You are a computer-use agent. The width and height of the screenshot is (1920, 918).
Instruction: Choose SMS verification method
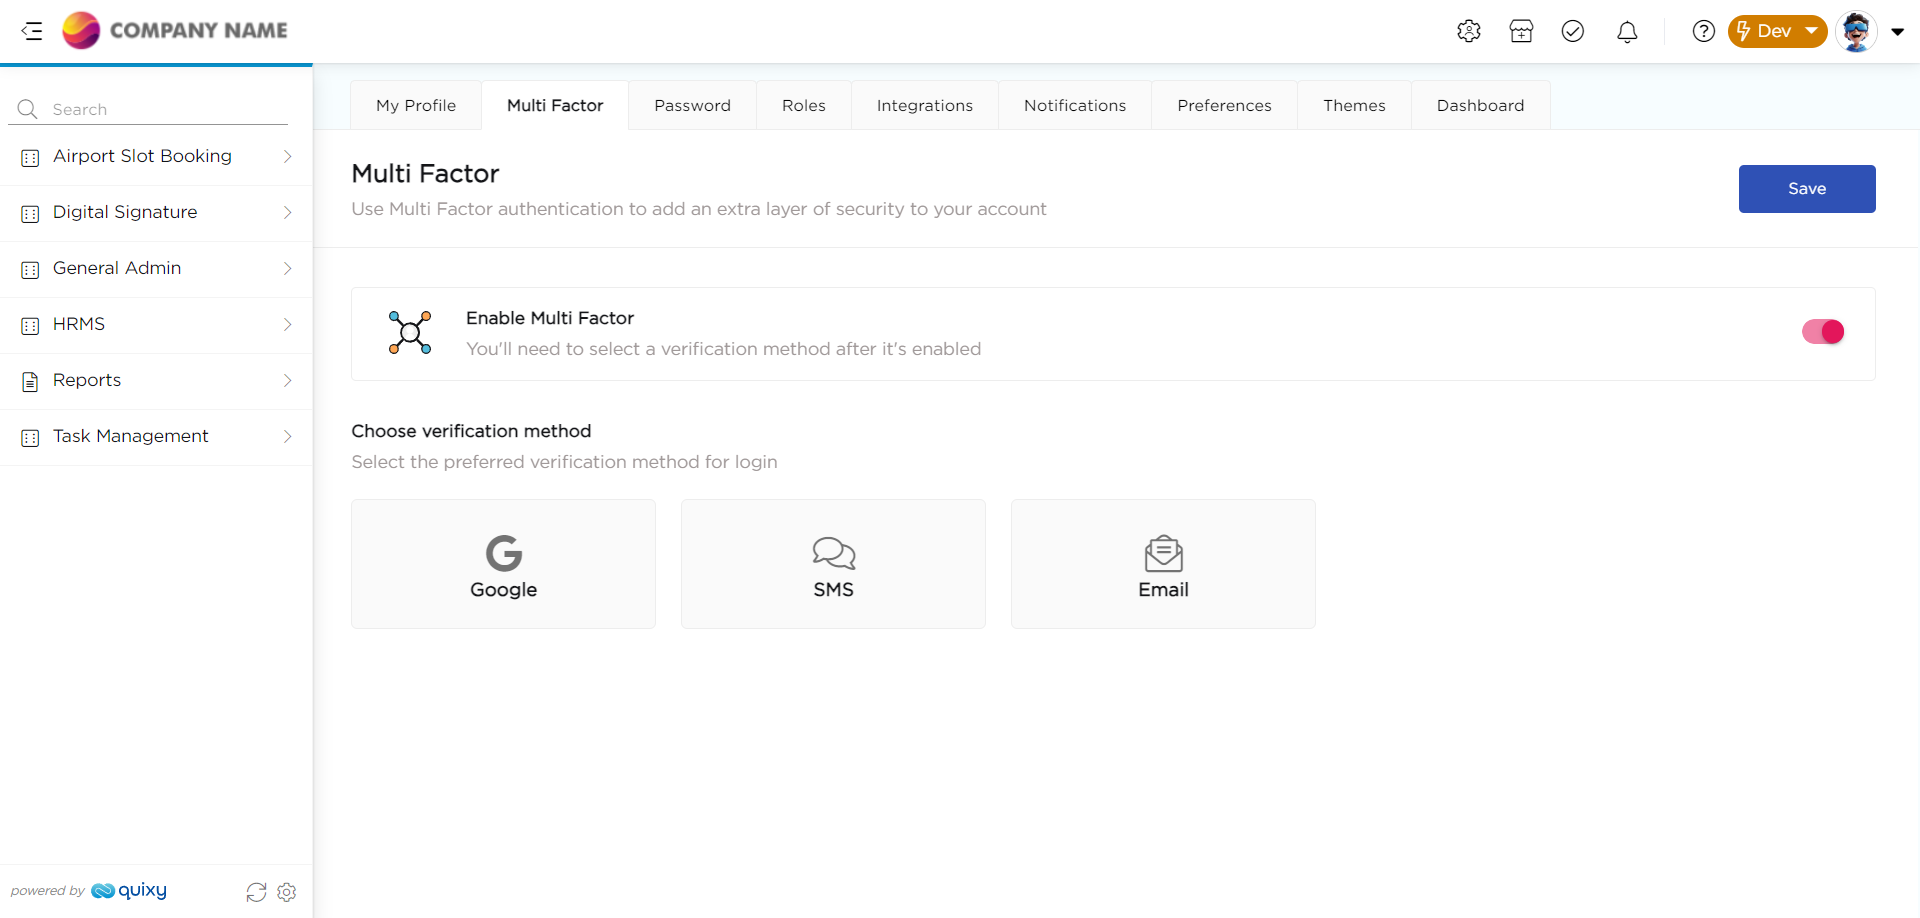tap(833, 564)
